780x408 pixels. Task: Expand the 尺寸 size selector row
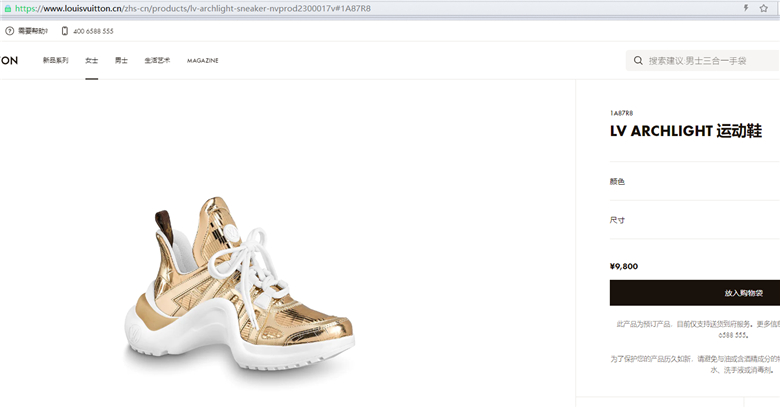coord(695,220)
